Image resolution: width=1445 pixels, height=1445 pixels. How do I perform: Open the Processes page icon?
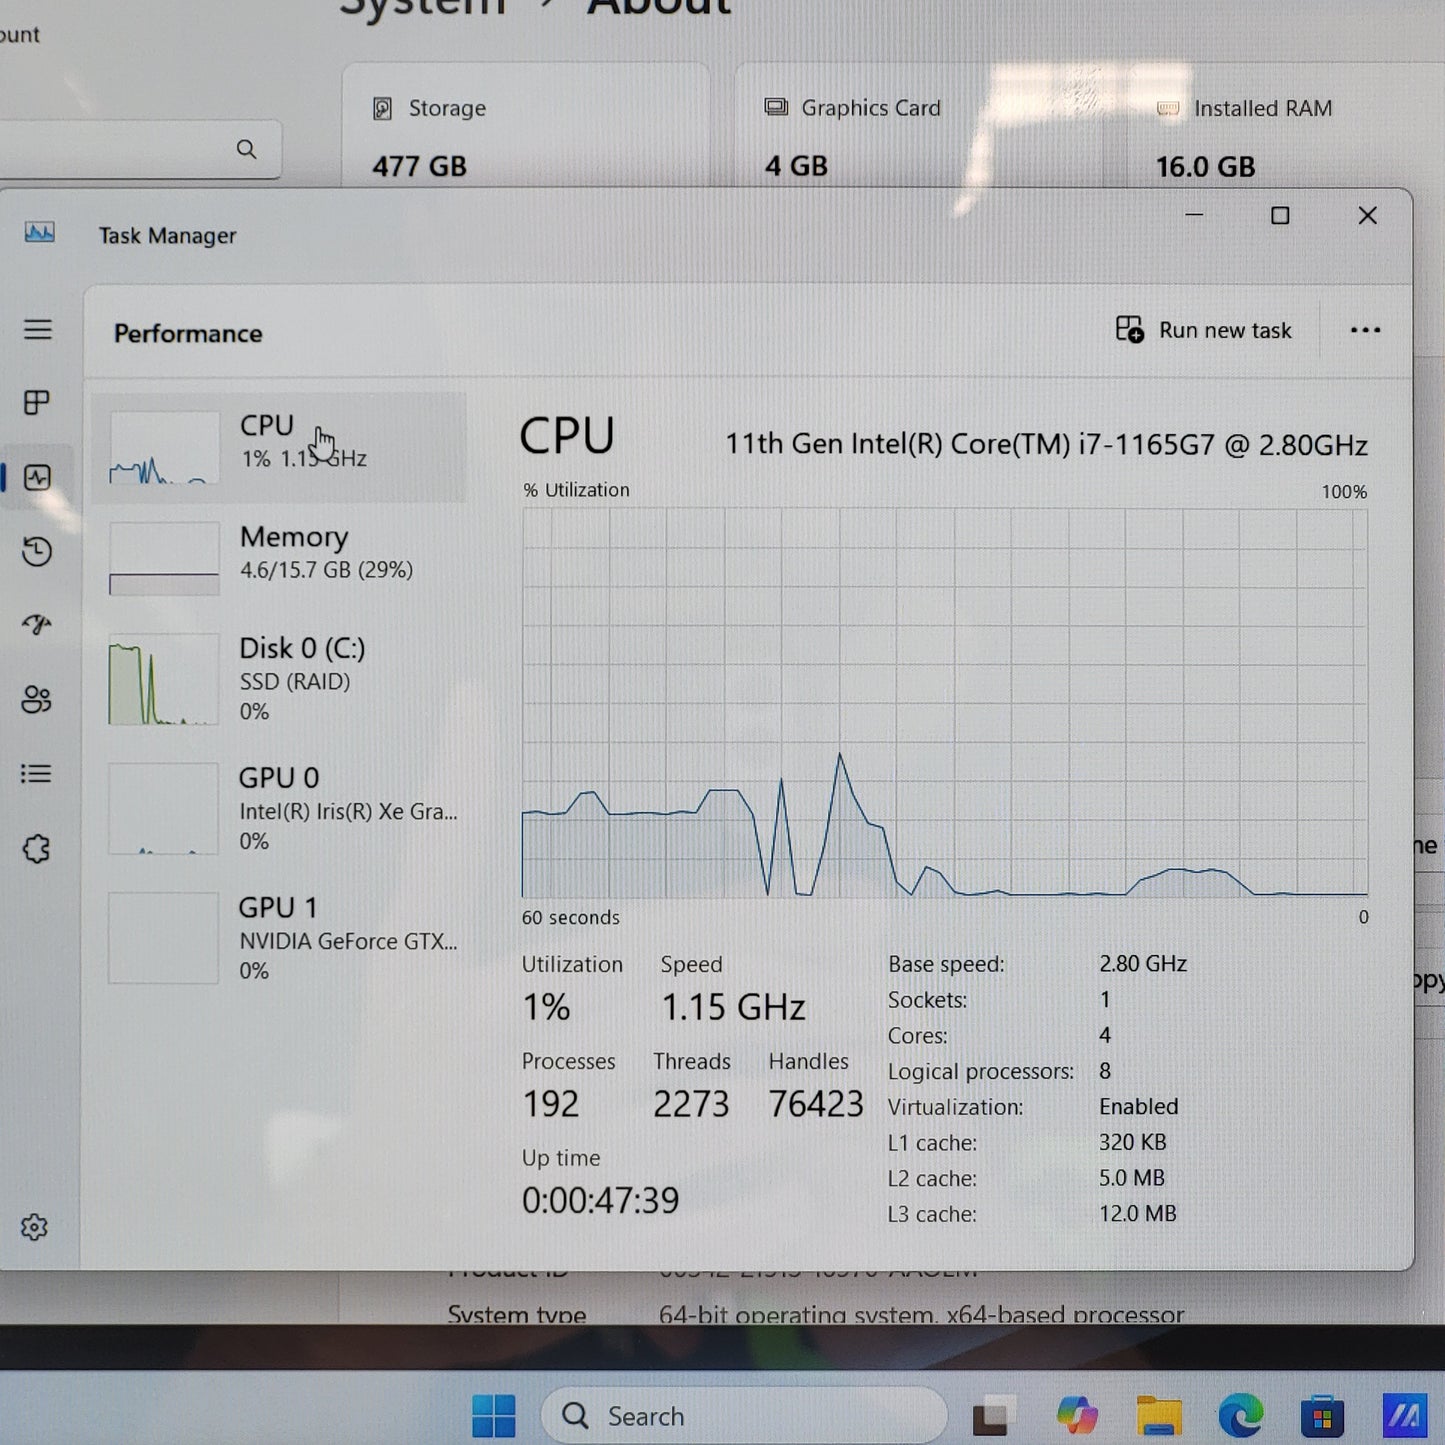point(37,403)
